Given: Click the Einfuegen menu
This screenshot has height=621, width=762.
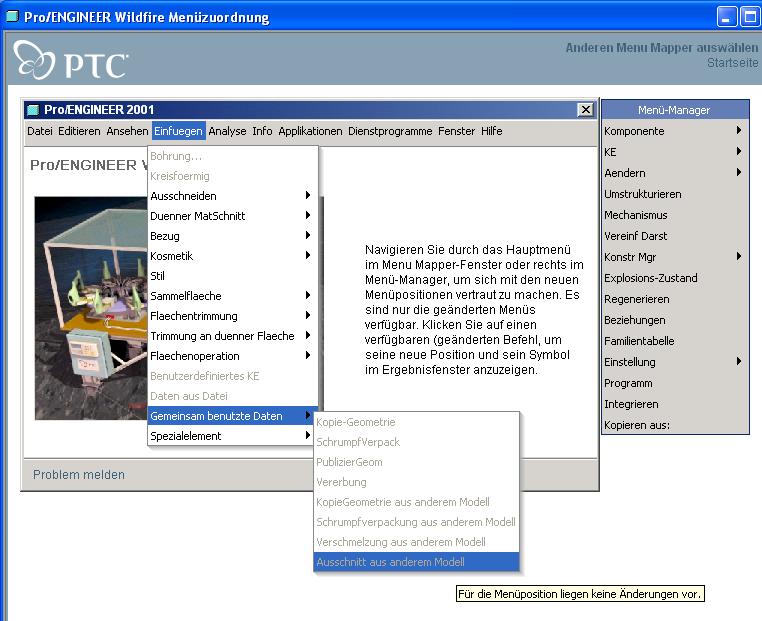Looking at the screenshot, I should click(x=178, y=131).
